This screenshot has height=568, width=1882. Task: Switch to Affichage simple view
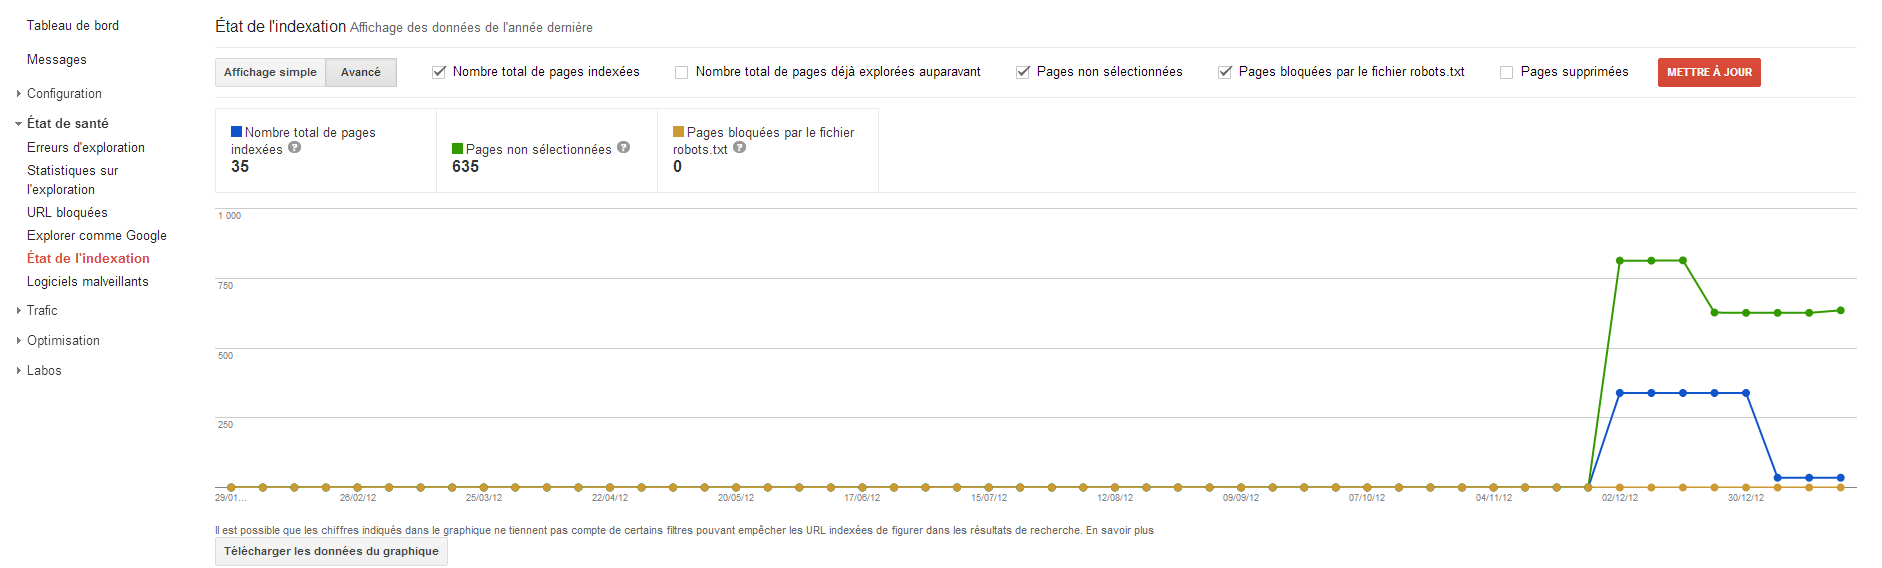(270, 72)
